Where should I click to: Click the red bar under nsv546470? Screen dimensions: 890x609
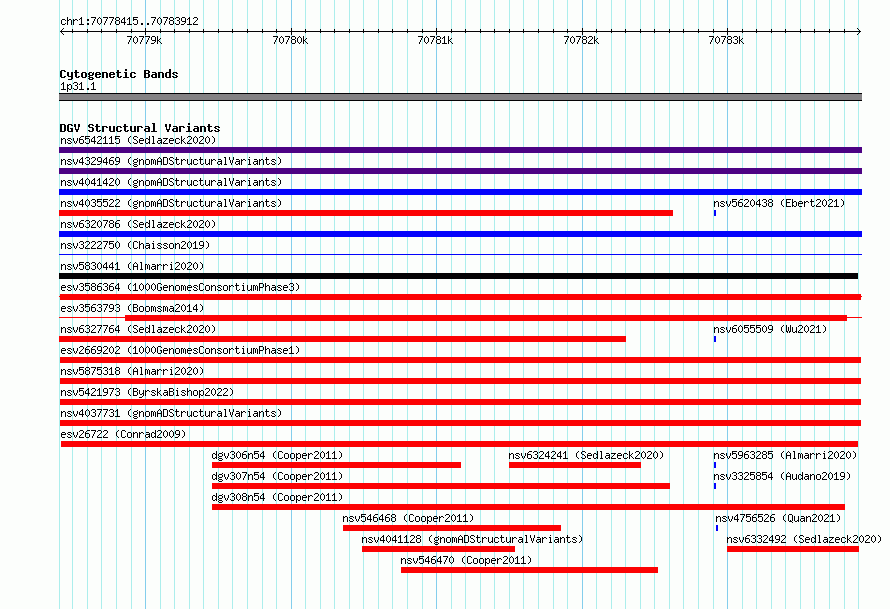(529, 570)
